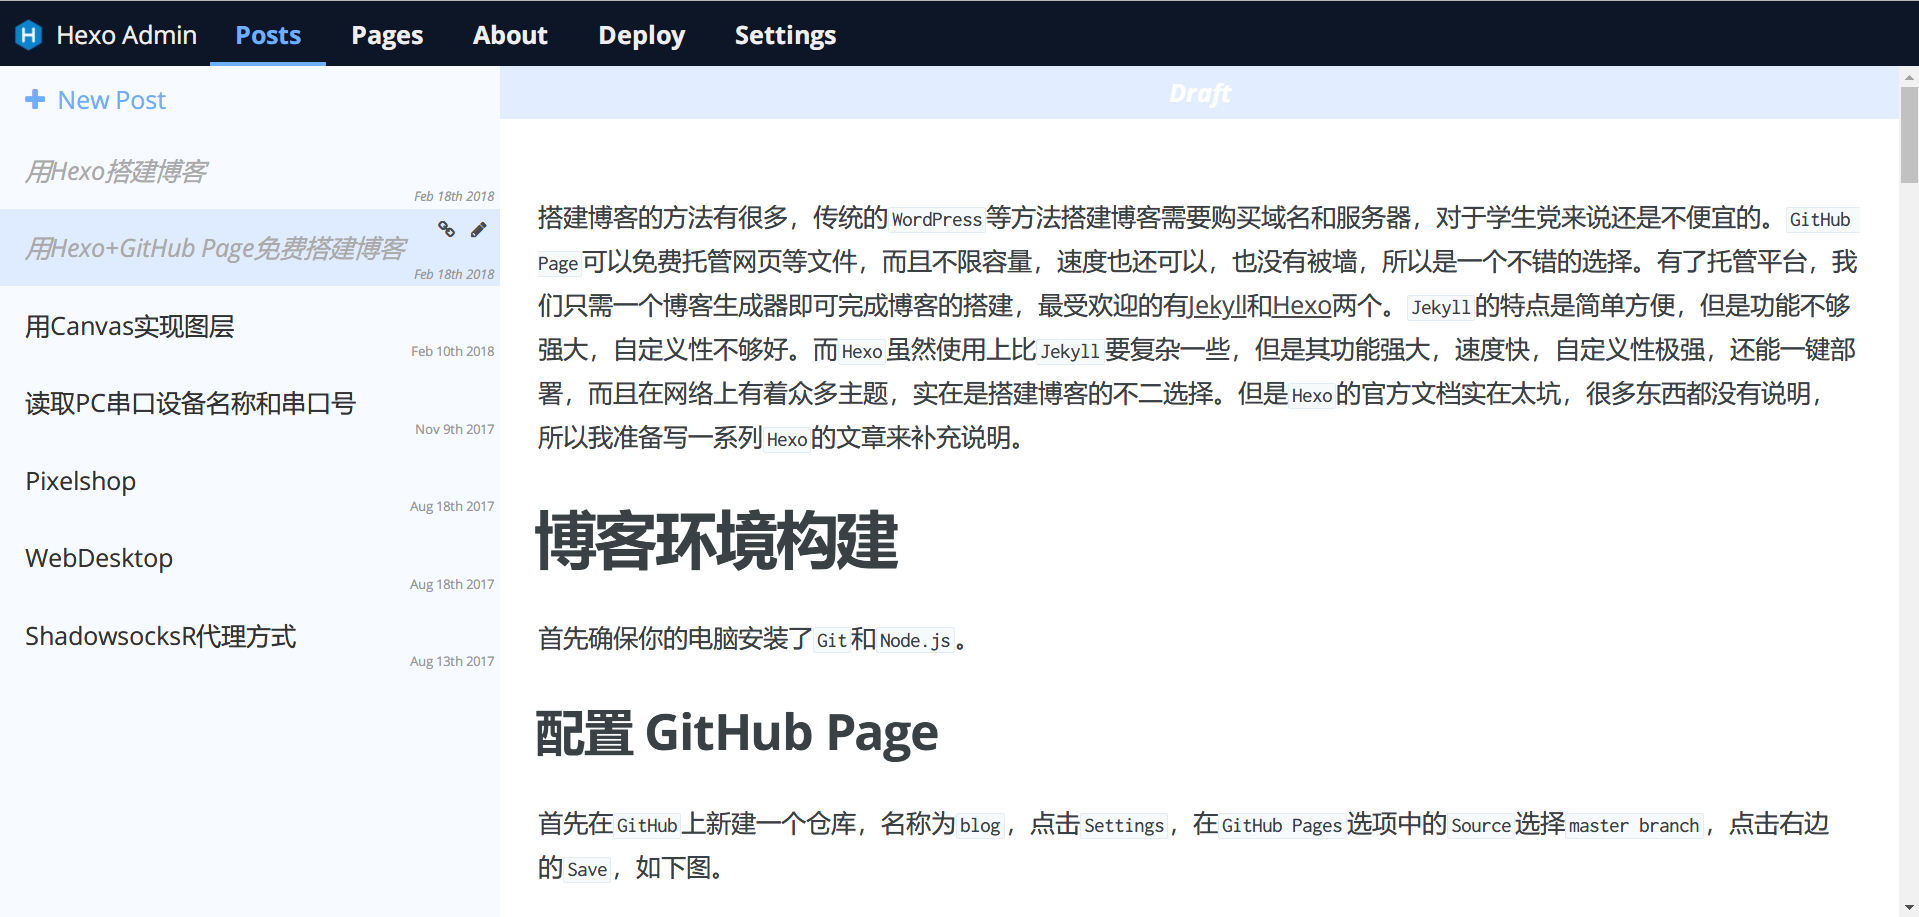The width and height of the screenshot is (1919, 917).
Task: Select the Posts tab
Action: coord(268,35)
